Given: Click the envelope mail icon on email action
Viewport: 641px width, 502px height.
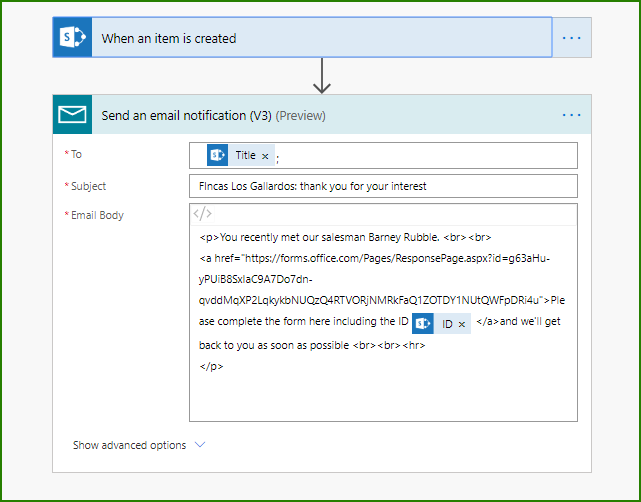Looking at the screenshot, I should (72, 115).
